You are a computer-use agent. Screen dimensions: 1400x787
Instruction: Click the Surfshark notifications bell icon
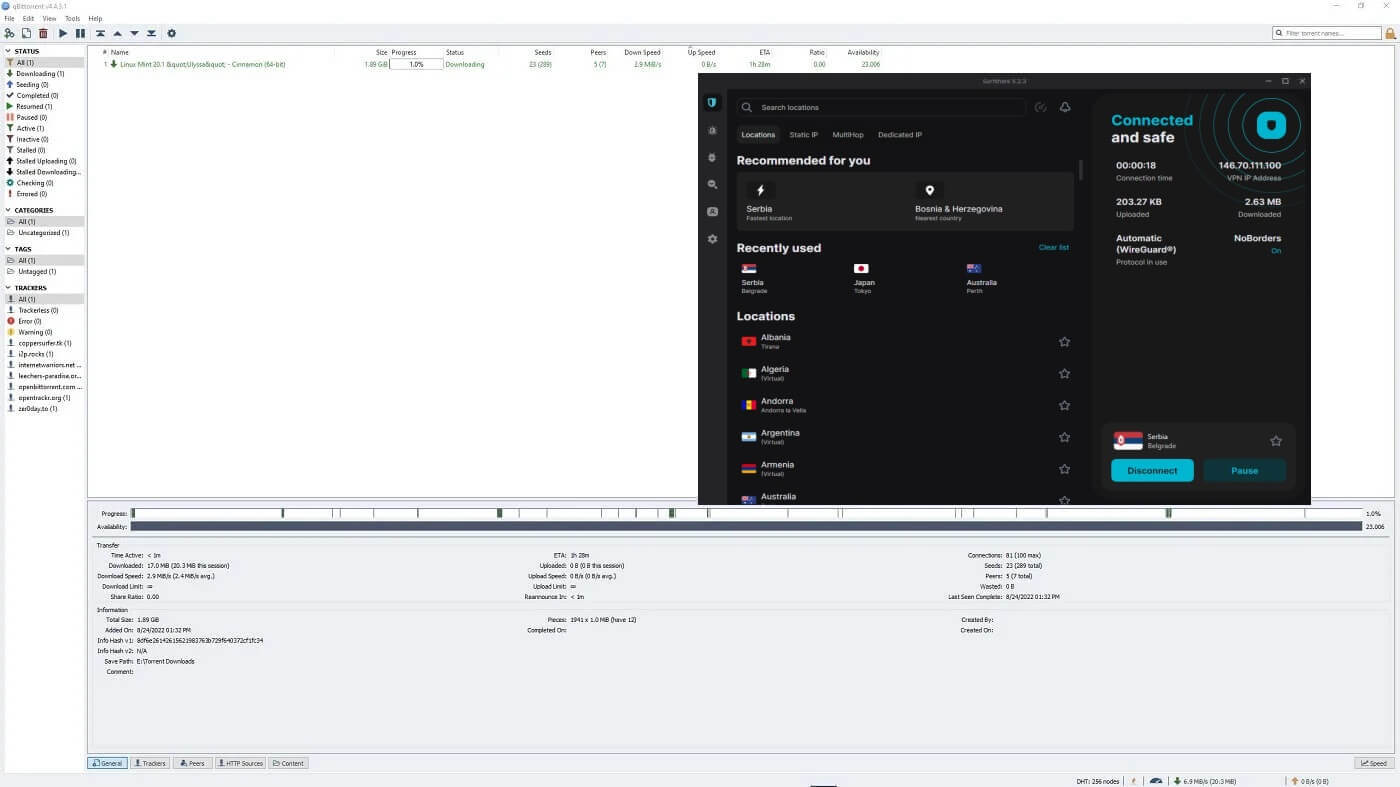coord(1065,107)
